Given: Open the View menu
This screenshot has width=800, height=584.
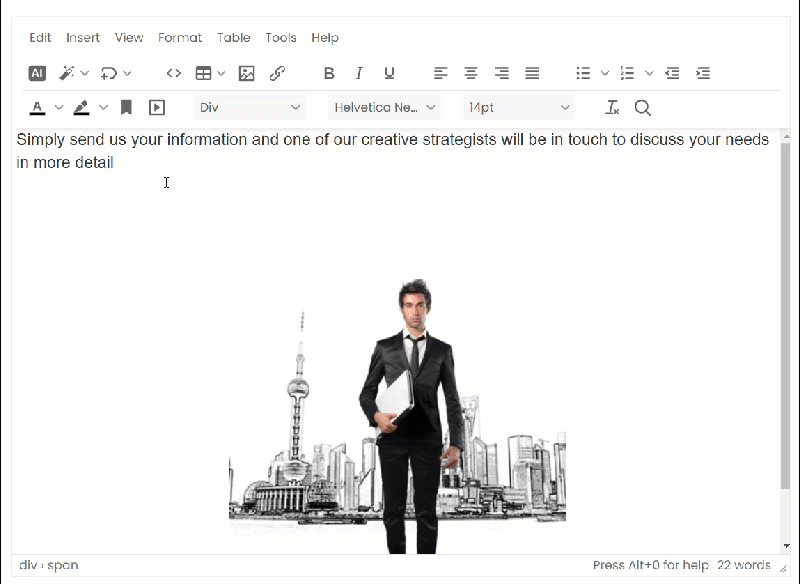Looking at the screenshot, I should click(129, 38).
